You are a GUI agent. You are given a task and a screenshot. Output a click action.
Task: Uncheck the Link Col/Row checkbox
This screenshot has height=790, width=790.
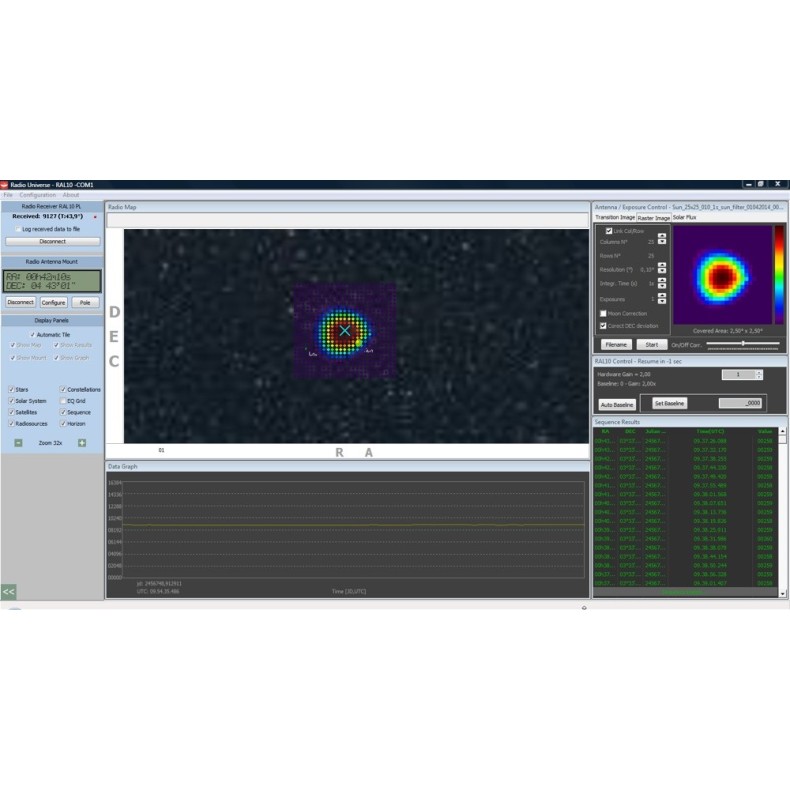pyautogui.click(x=608, y=230)
